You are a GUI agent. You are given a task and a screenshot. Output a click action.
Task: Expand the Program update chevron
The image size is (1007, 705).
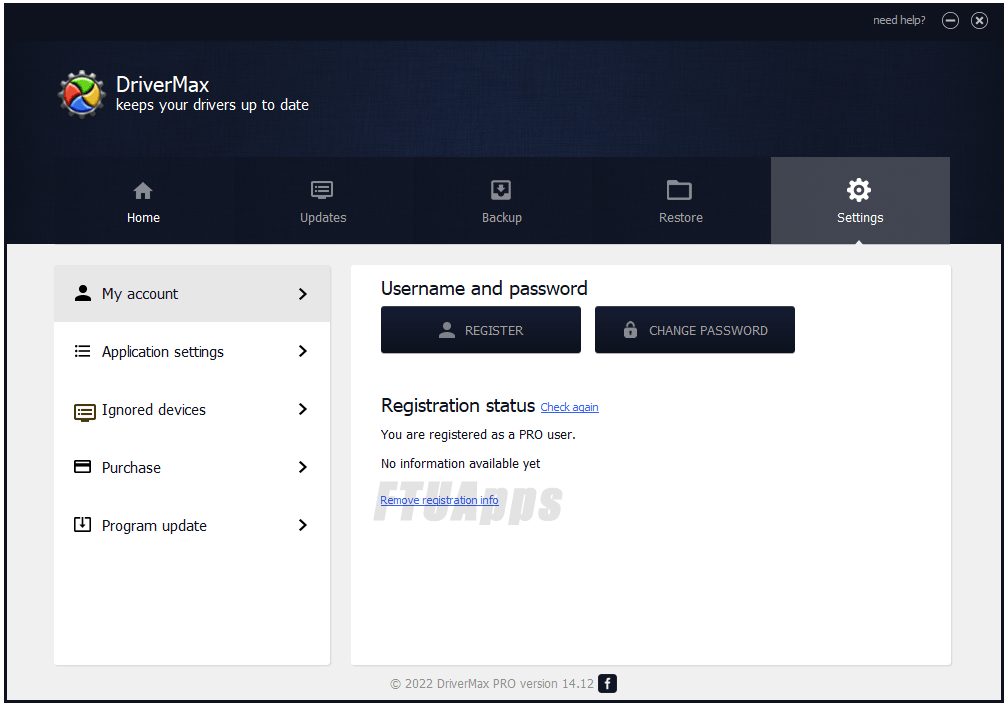[x=302, y=525]
